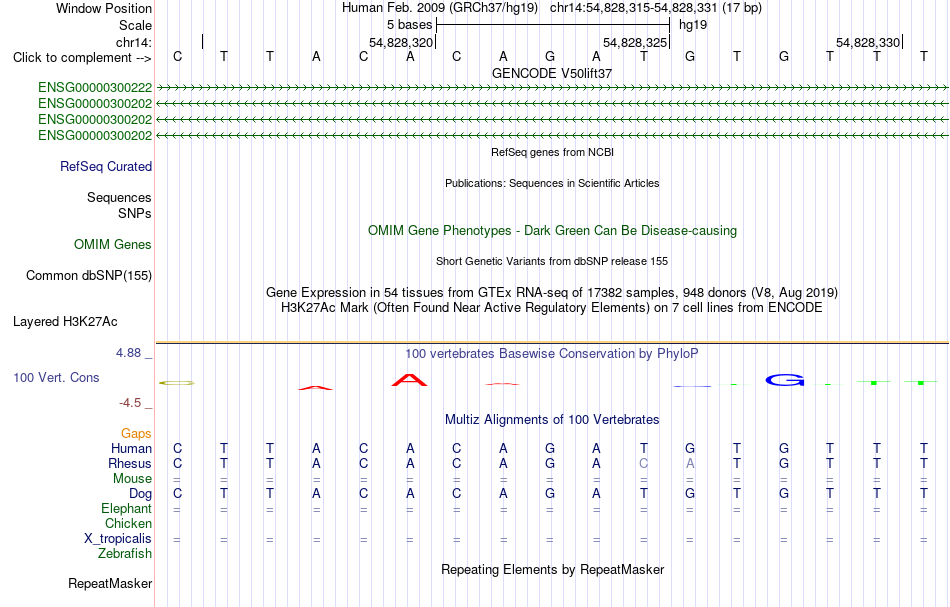
Task: Click the ENSG00000300222 gene label
Action: [x=95, y=88]
